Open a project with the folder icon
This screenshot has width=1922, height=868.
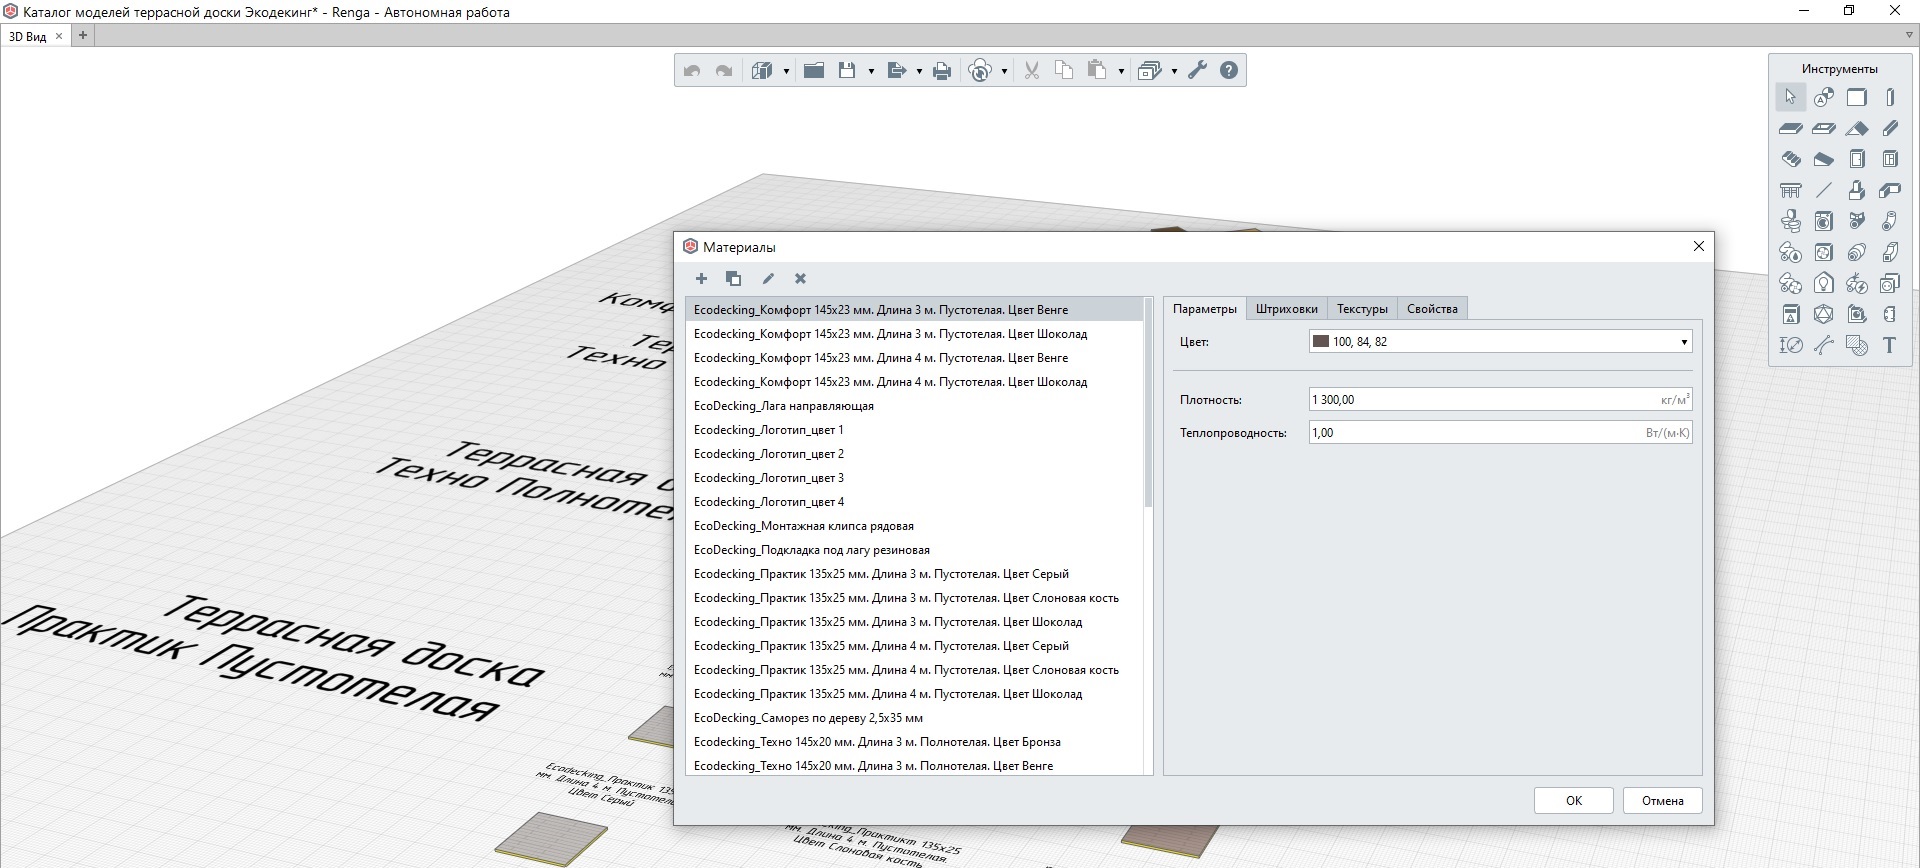[814, 70]
